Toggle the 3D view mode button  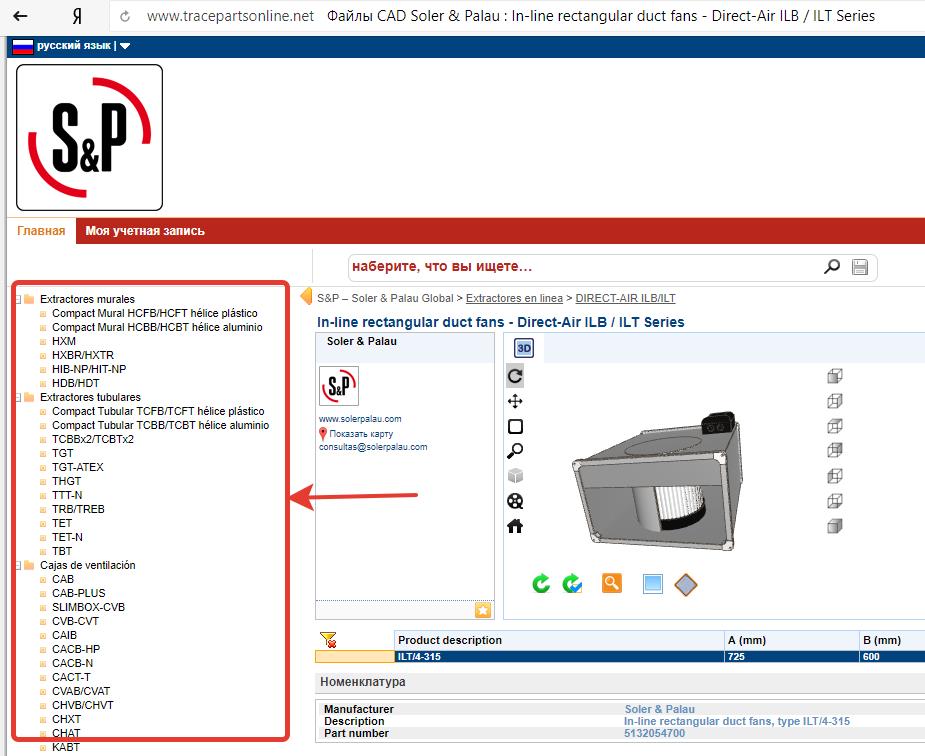coord(524,348)
